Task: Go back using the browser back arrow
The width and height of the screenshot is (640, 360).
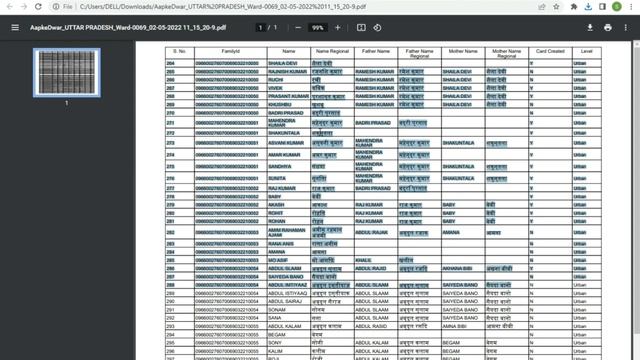Action: coord(10,7)
